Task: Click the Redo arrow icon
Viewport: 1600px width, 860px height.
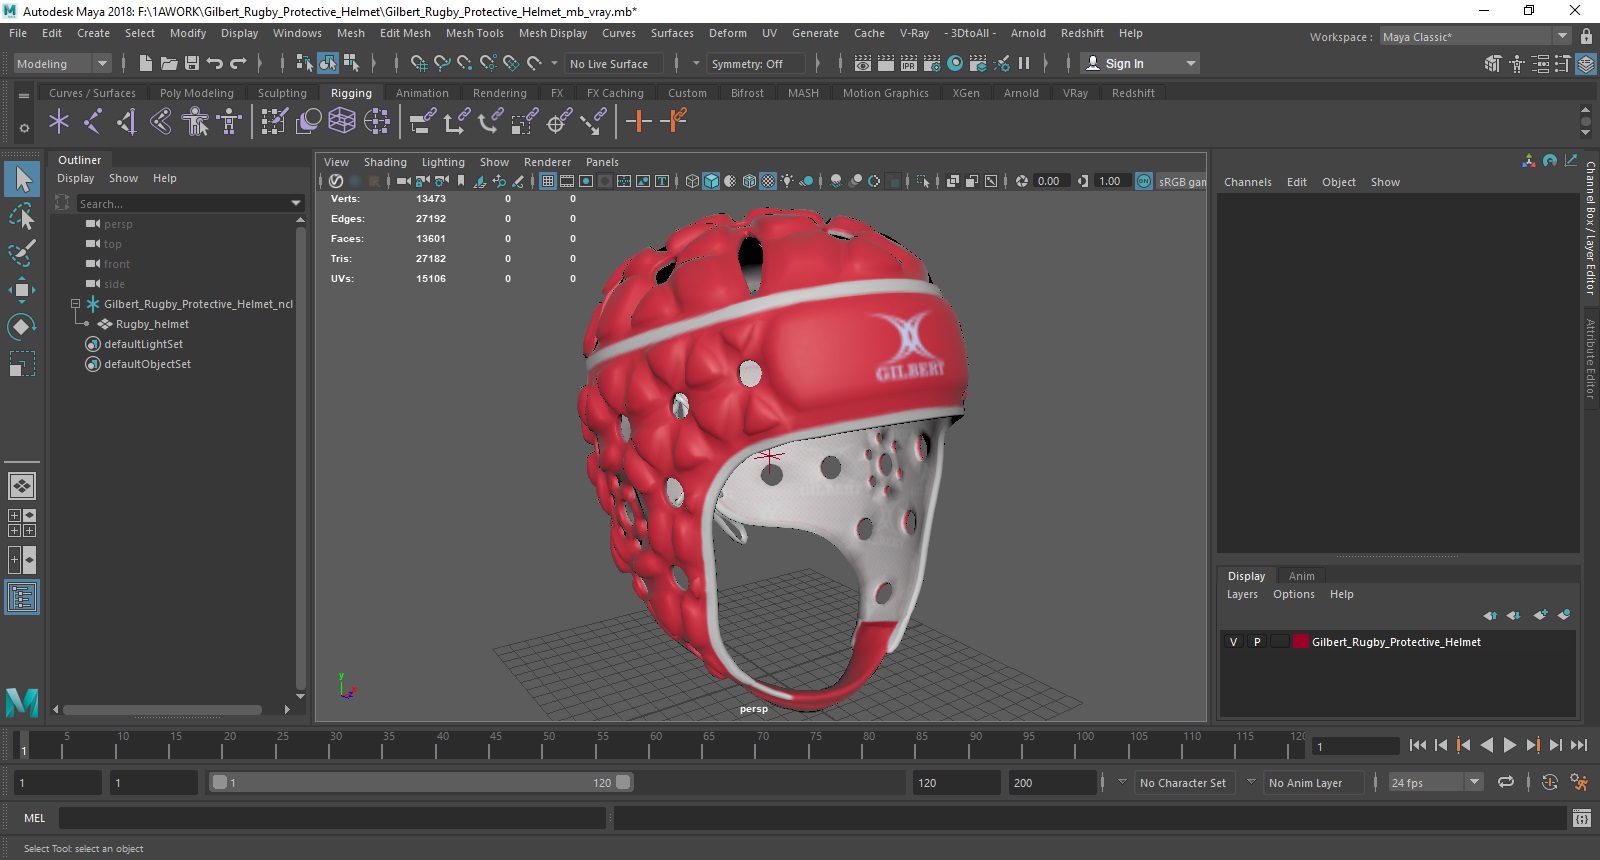Action: (238, 63)
